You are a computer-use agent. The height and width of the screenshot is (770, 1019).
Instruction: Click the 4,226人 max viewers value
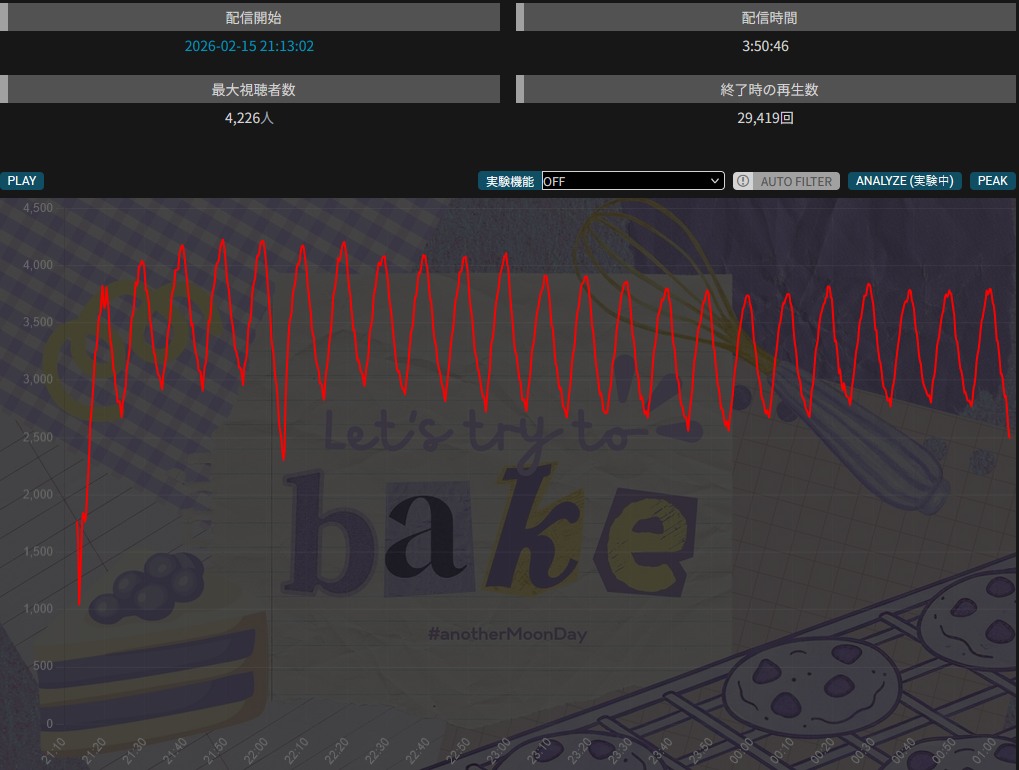point(249,118)
